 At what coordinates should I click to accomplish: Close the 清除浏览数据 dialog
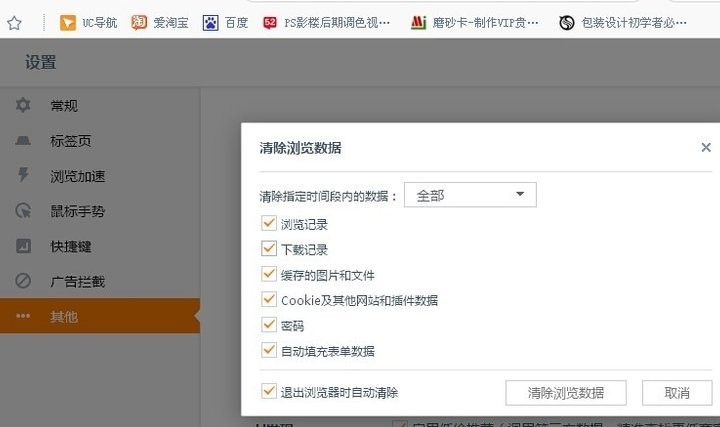pyautogui.click(x=706, y=147)
